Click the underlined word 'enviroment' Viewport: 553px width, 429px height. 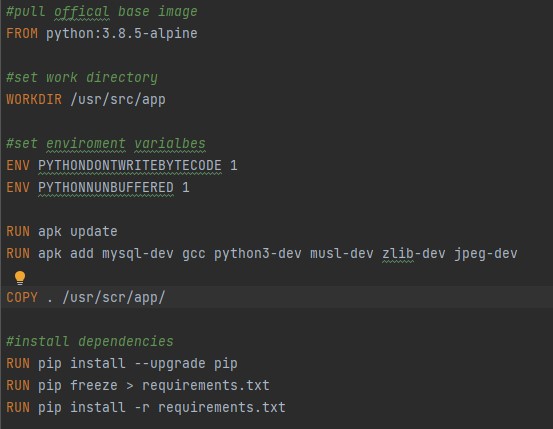click(86, 144)
